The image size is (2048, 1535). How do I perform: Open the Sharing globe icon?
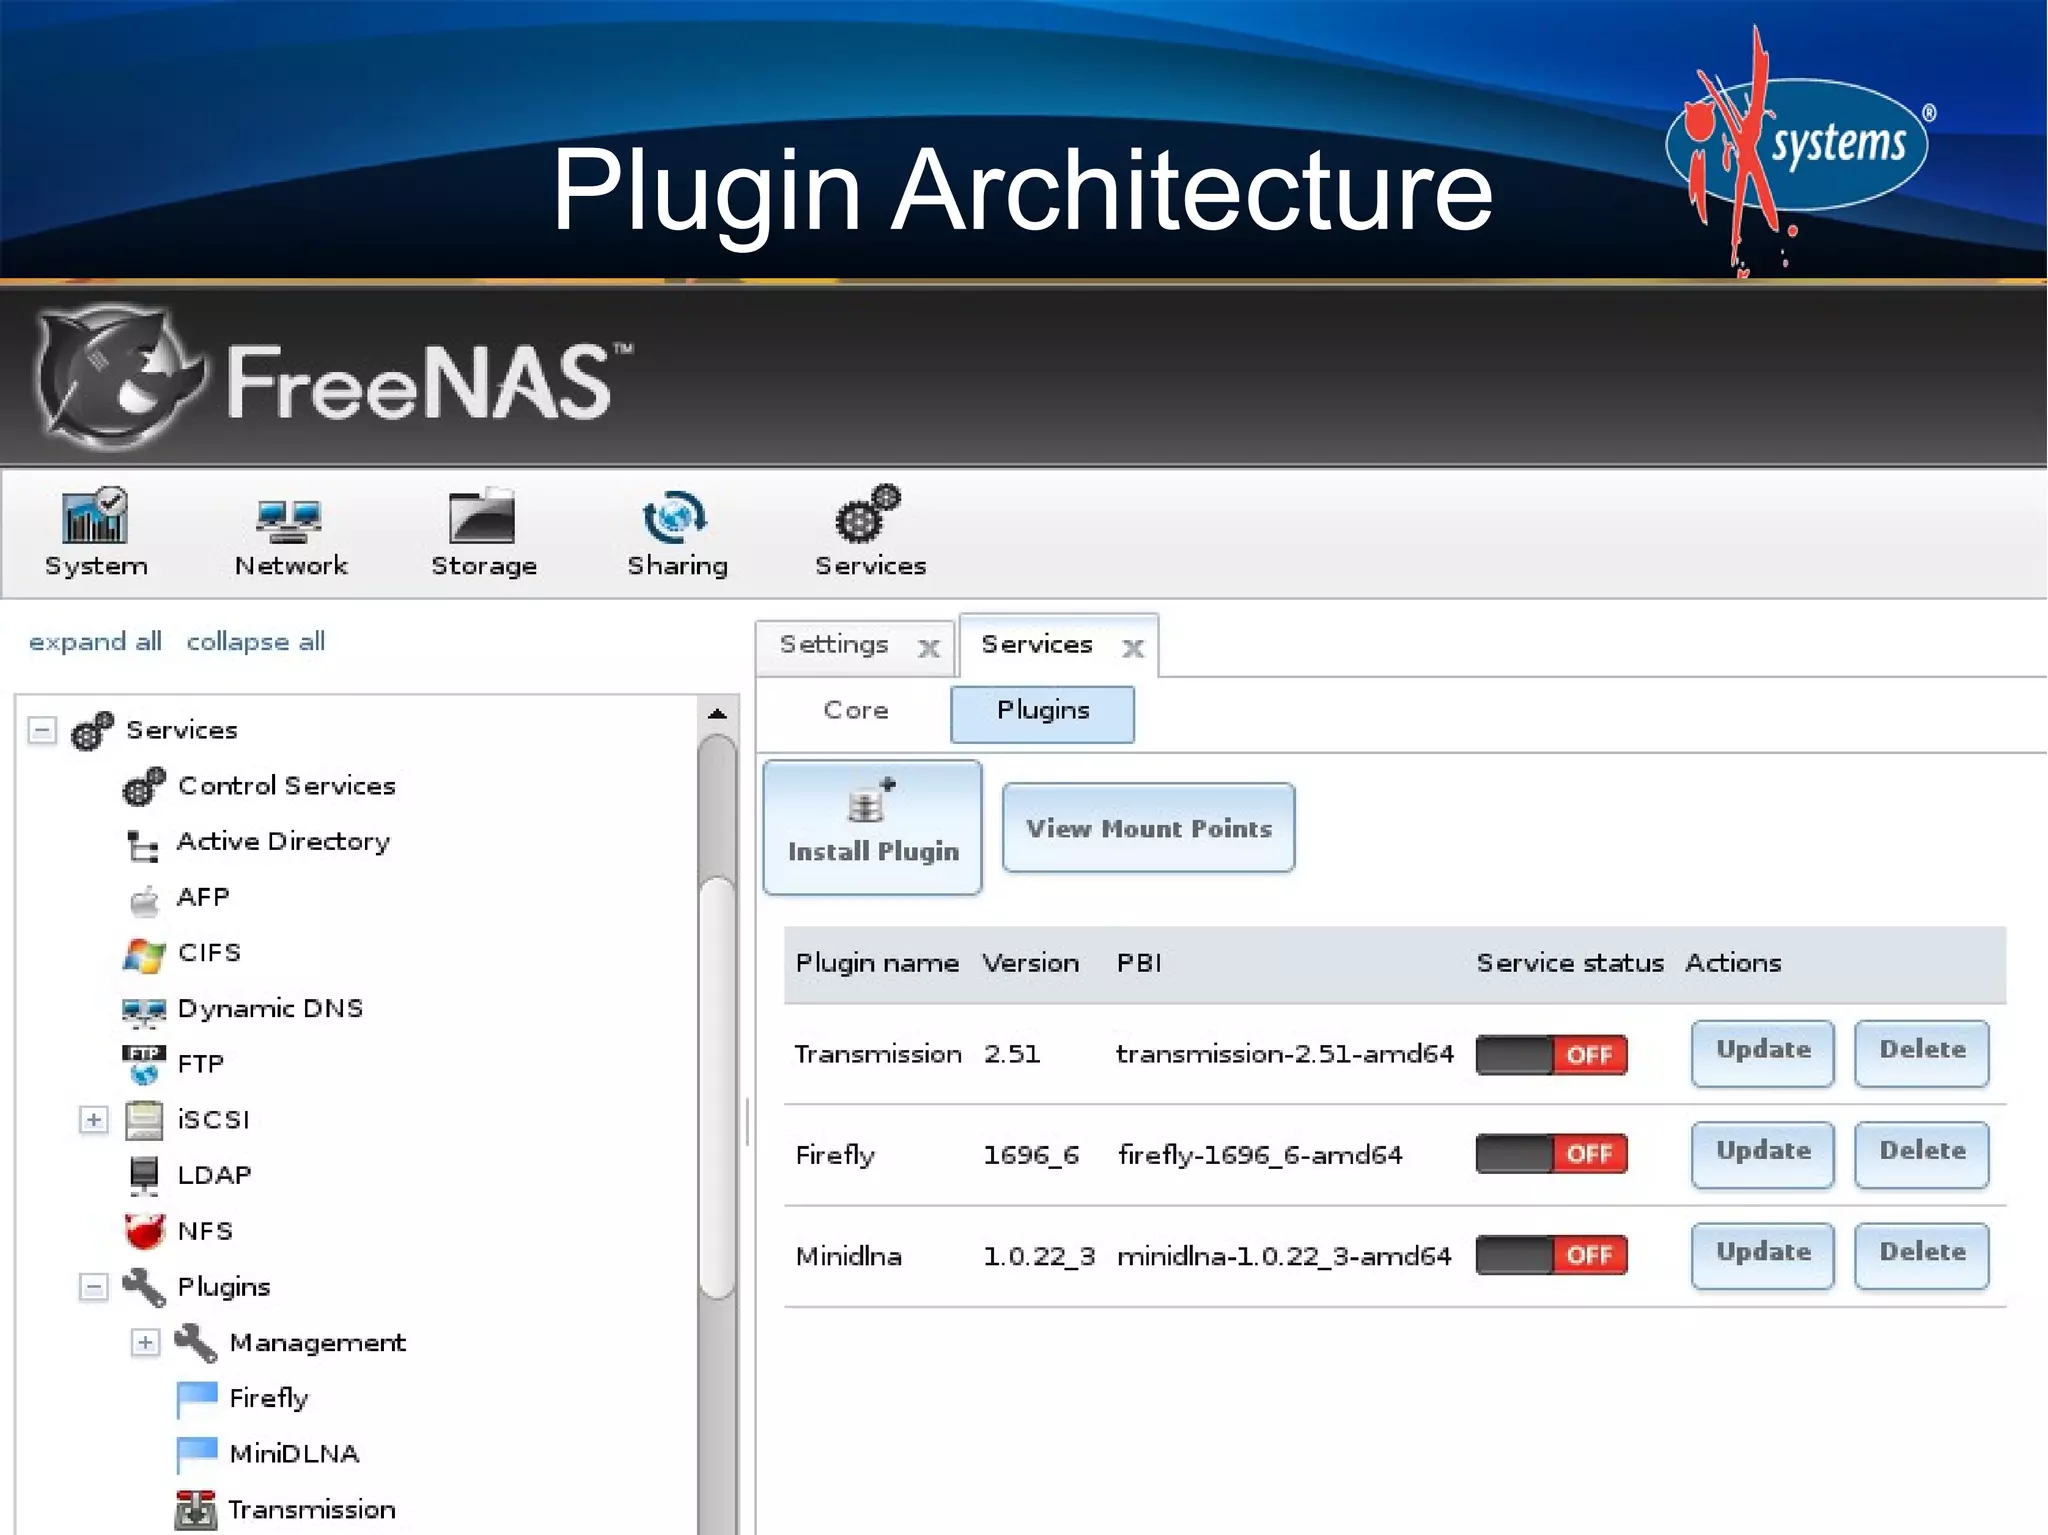pyautogui.click(x=675, y=516)
